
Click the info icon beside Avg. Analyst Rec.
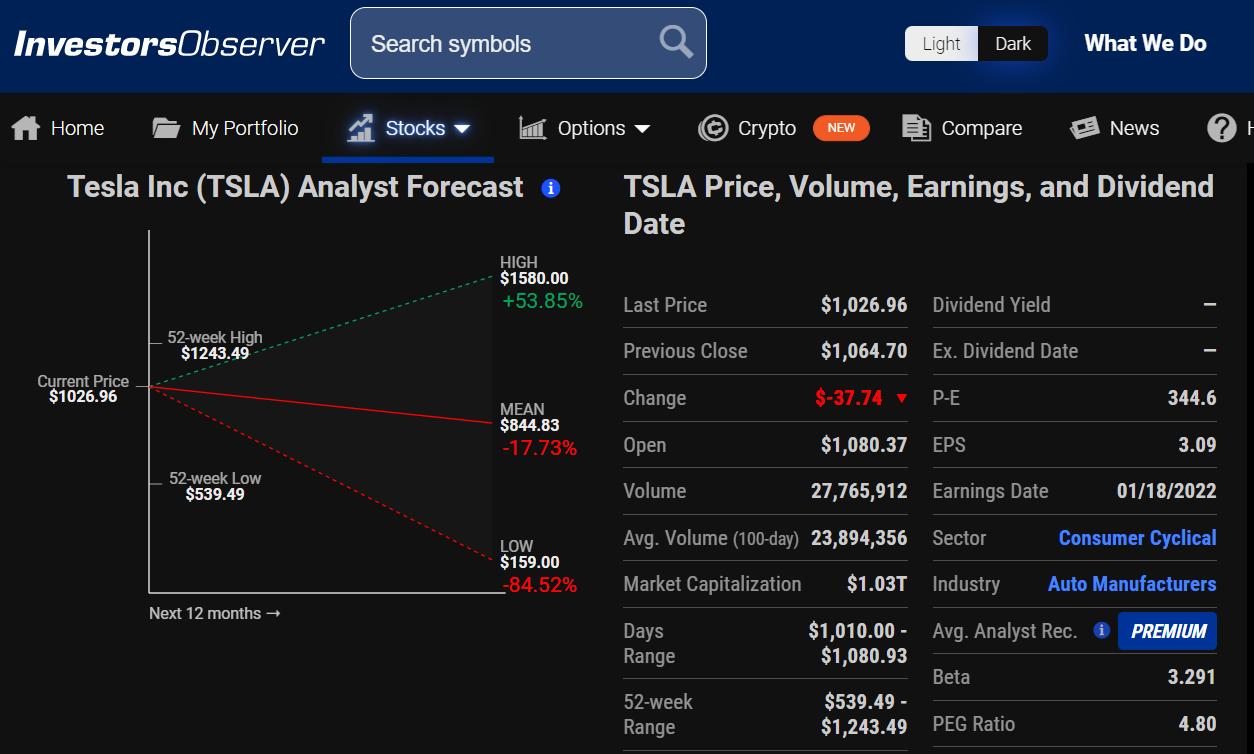(x=1101, y=630)
